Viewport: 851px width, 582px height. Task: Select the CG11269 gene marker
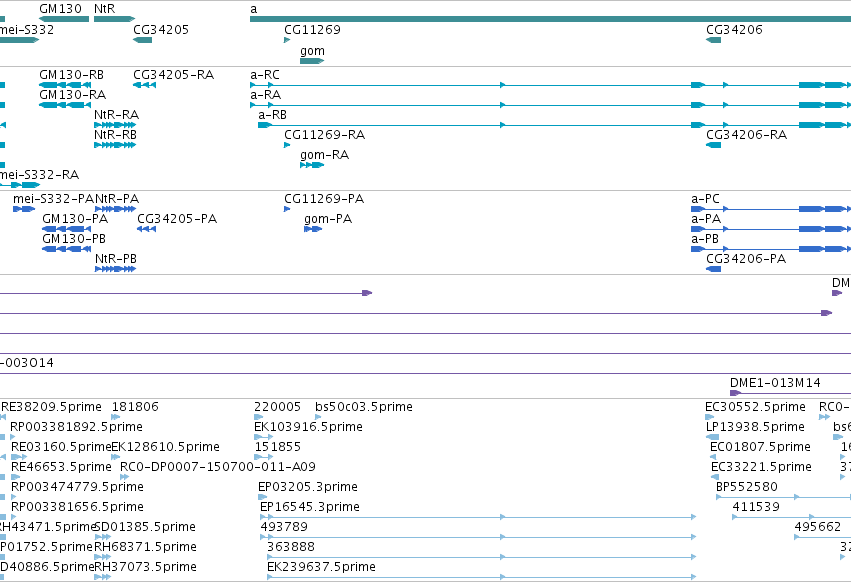287,40
